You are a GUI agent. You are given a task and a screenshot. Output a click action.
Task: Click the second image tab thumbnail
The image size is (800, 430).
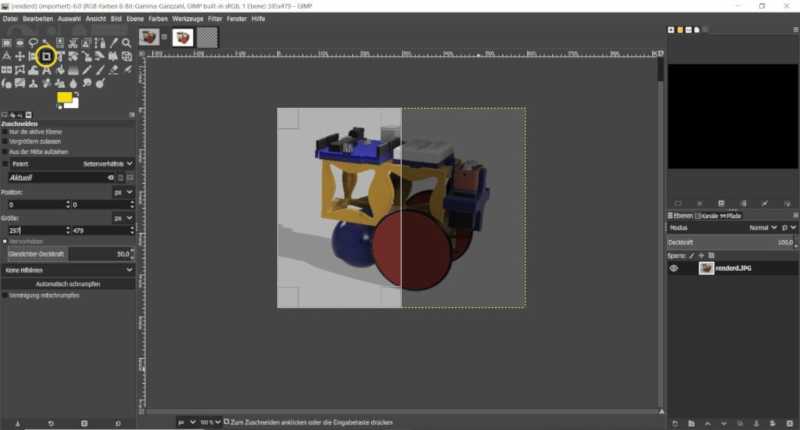coord(183,38)
